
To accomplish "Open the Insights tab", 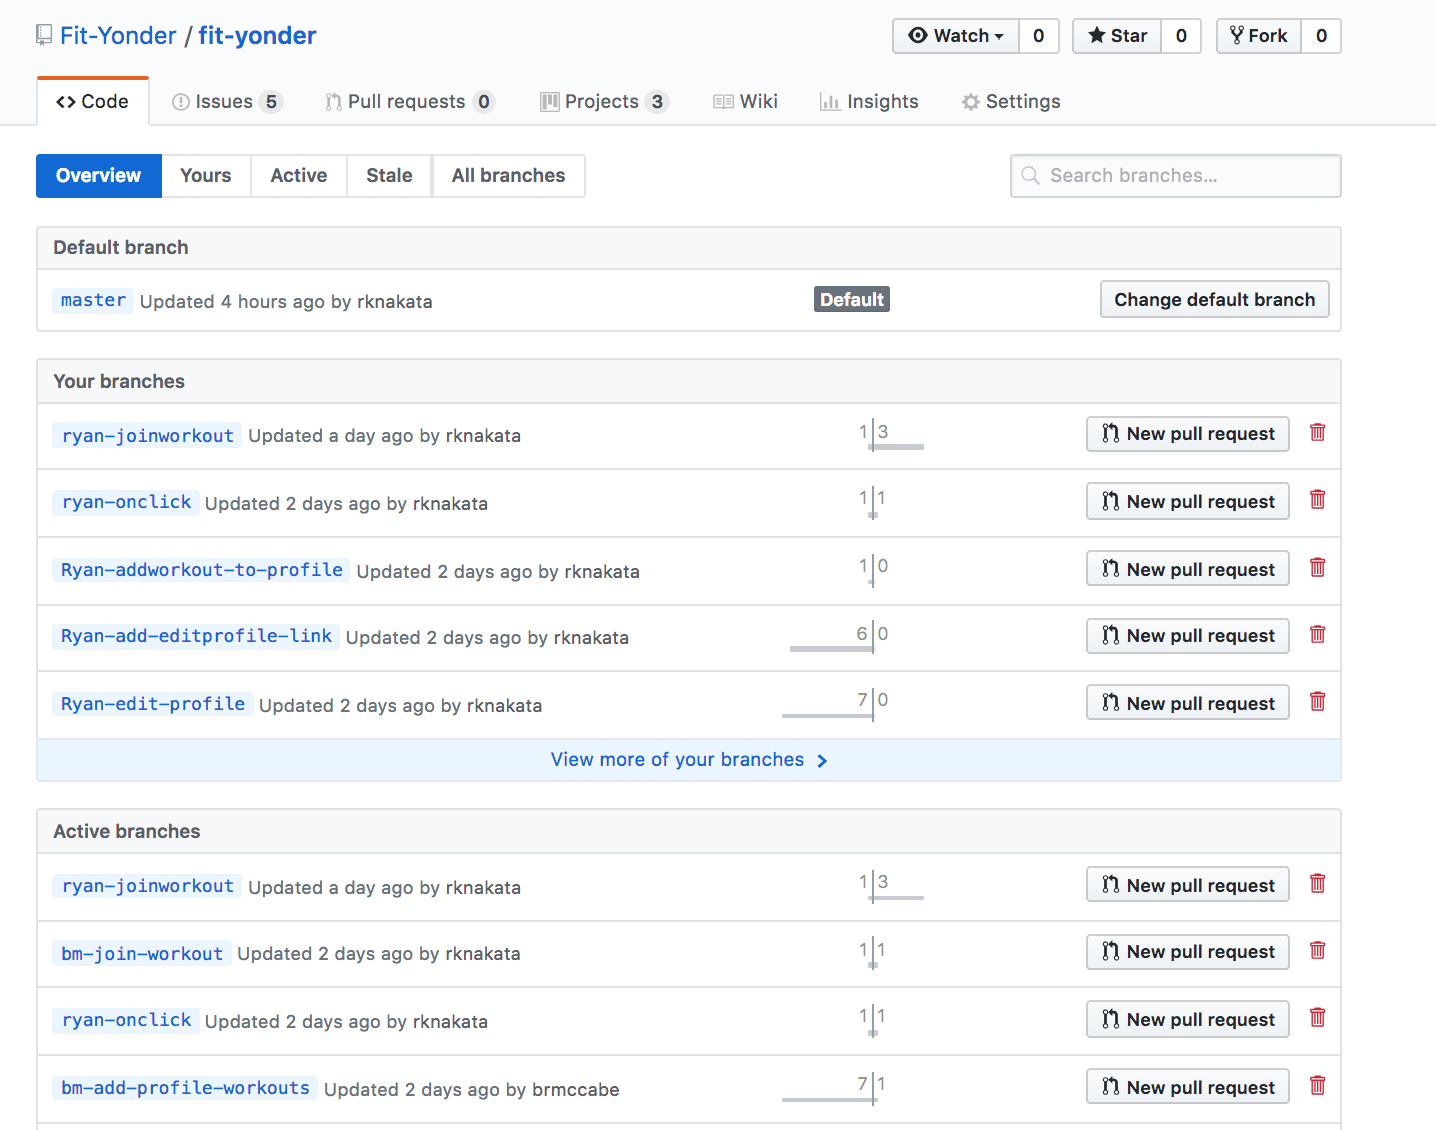I will click(868, 102).
